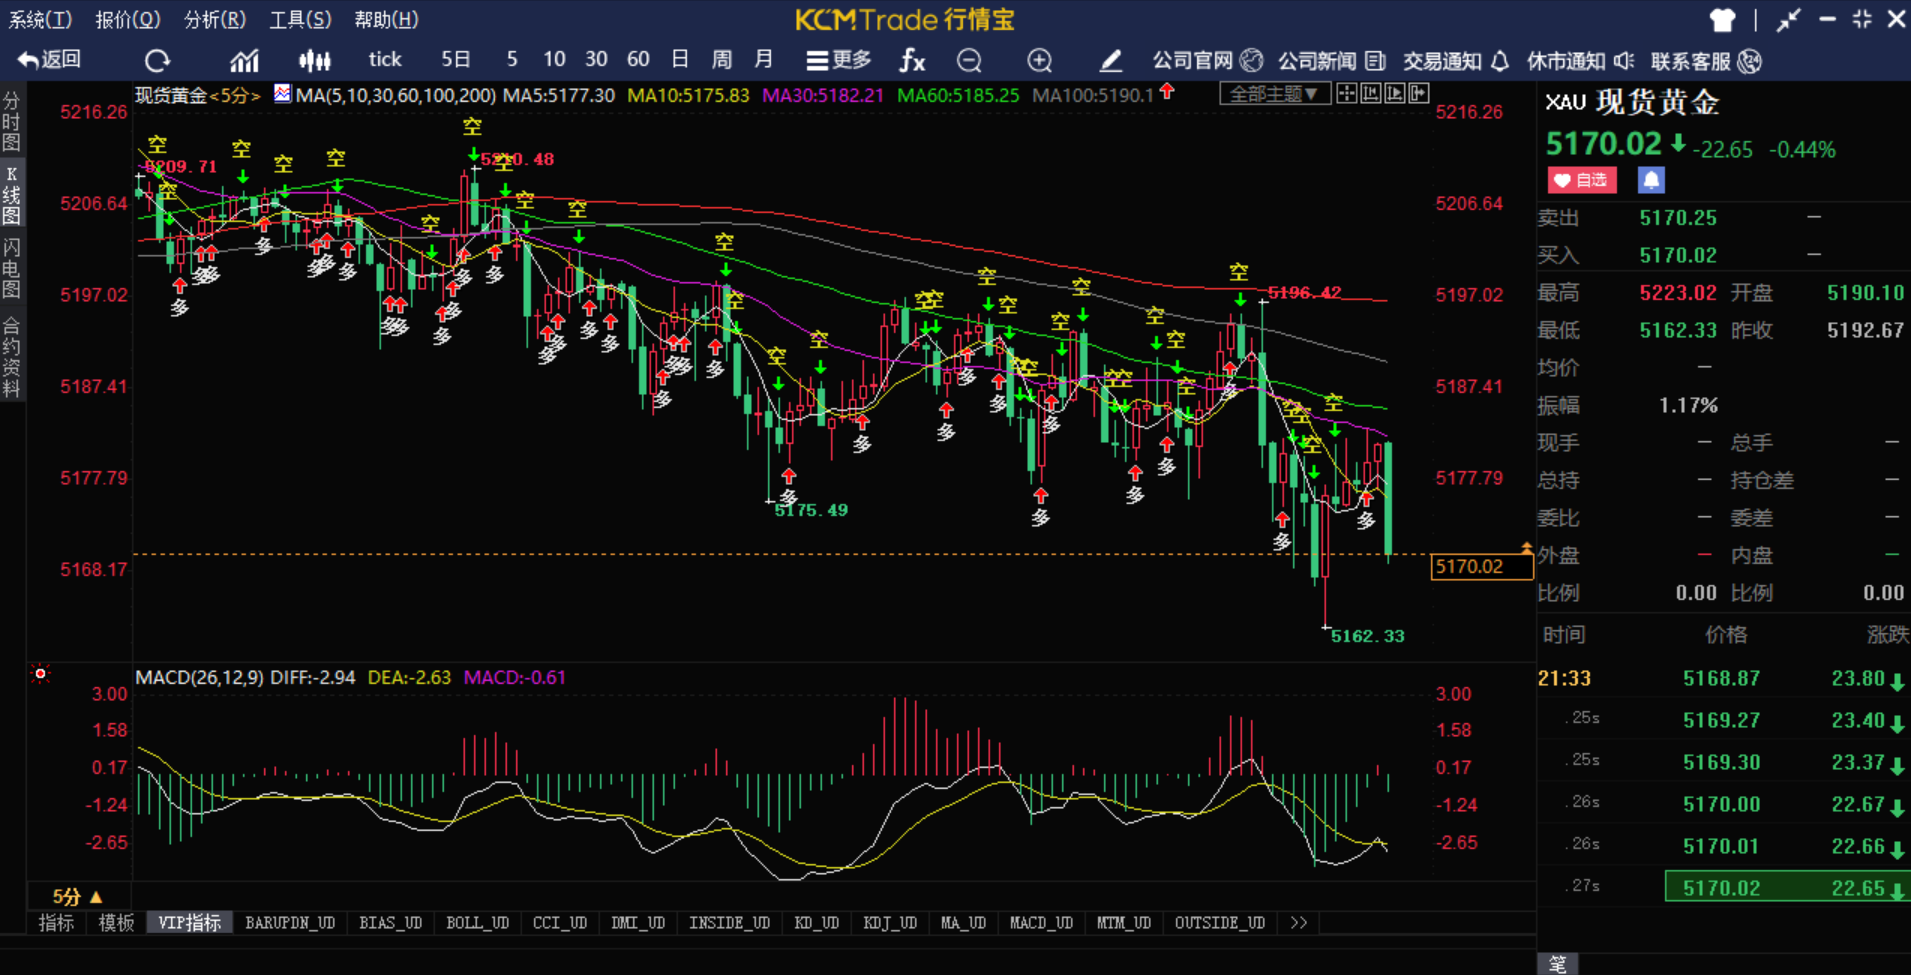The image size is (1911, 975).
Task: Select the 10-minute period
Action: (554, 60)
